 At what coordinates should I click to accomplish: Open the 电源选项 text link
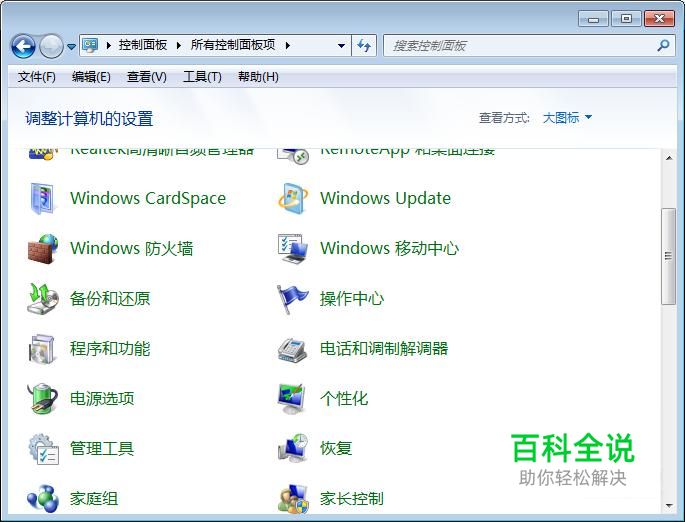pos(102,398)
